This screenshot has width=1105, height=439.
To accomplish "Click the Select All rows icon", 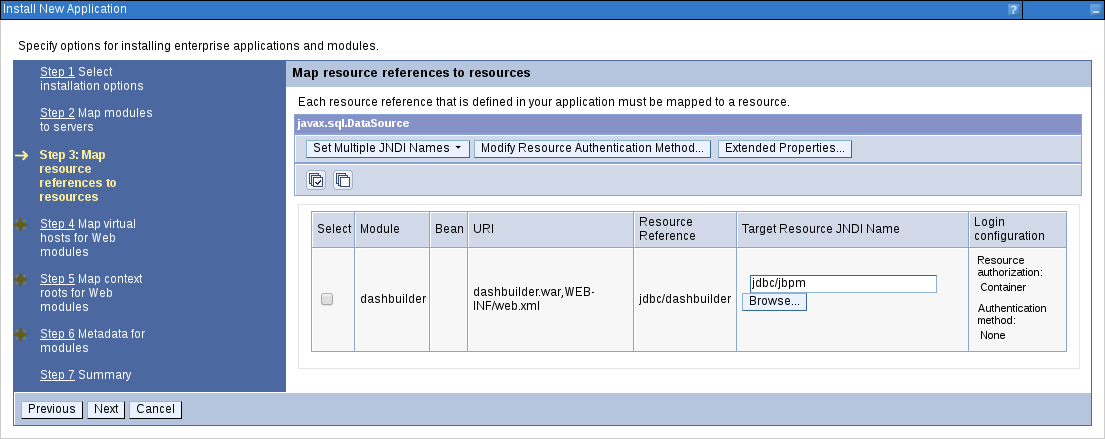I will coord(316,180).
